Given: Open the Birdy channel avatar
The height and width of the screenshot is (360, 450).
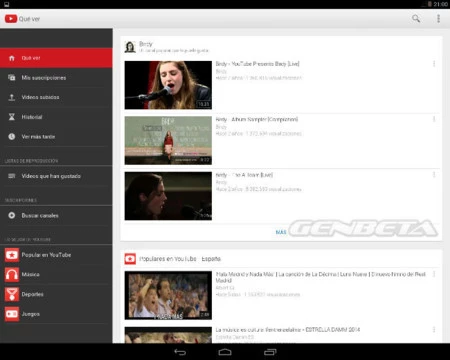Looking at the screenshot, I should coord(130,47).
